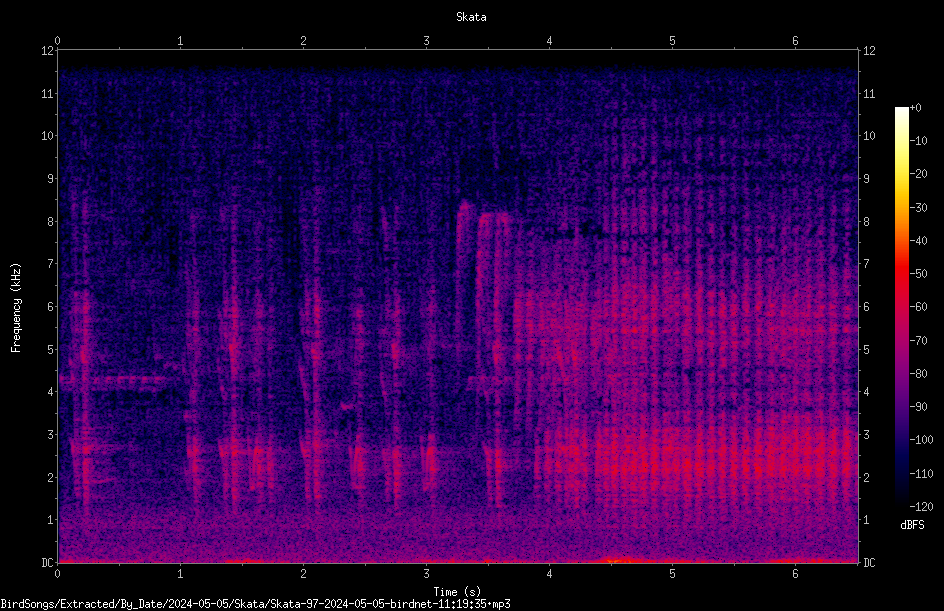Image resolution: width=944 pixels, height=611 pixels.
Task: Click the 5 second mark on the top time axis
Action: point(672,41)
